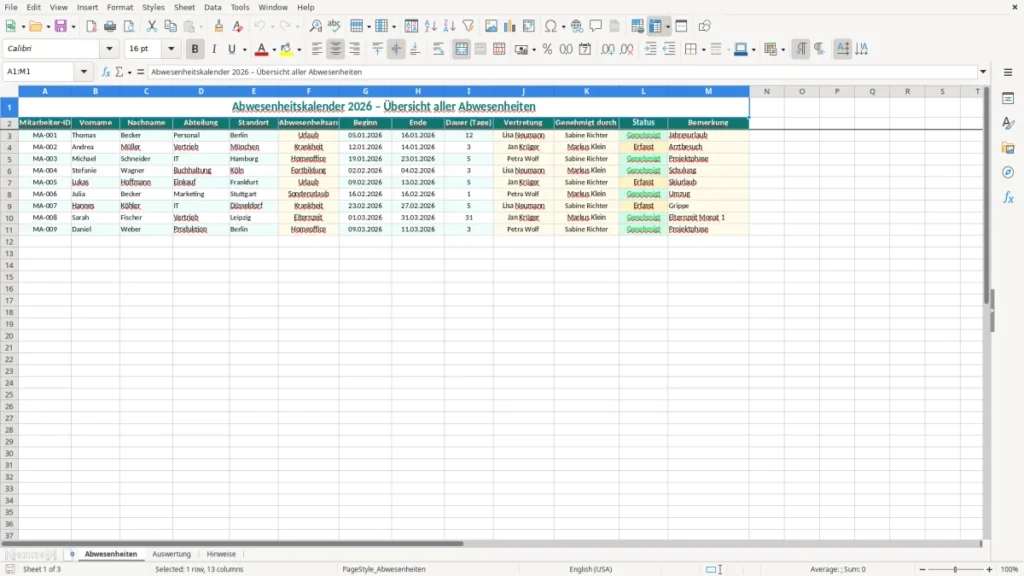Click the Center Vertically alignment icon
Viewport: 1024px width, 576px height.
(396, 49)
